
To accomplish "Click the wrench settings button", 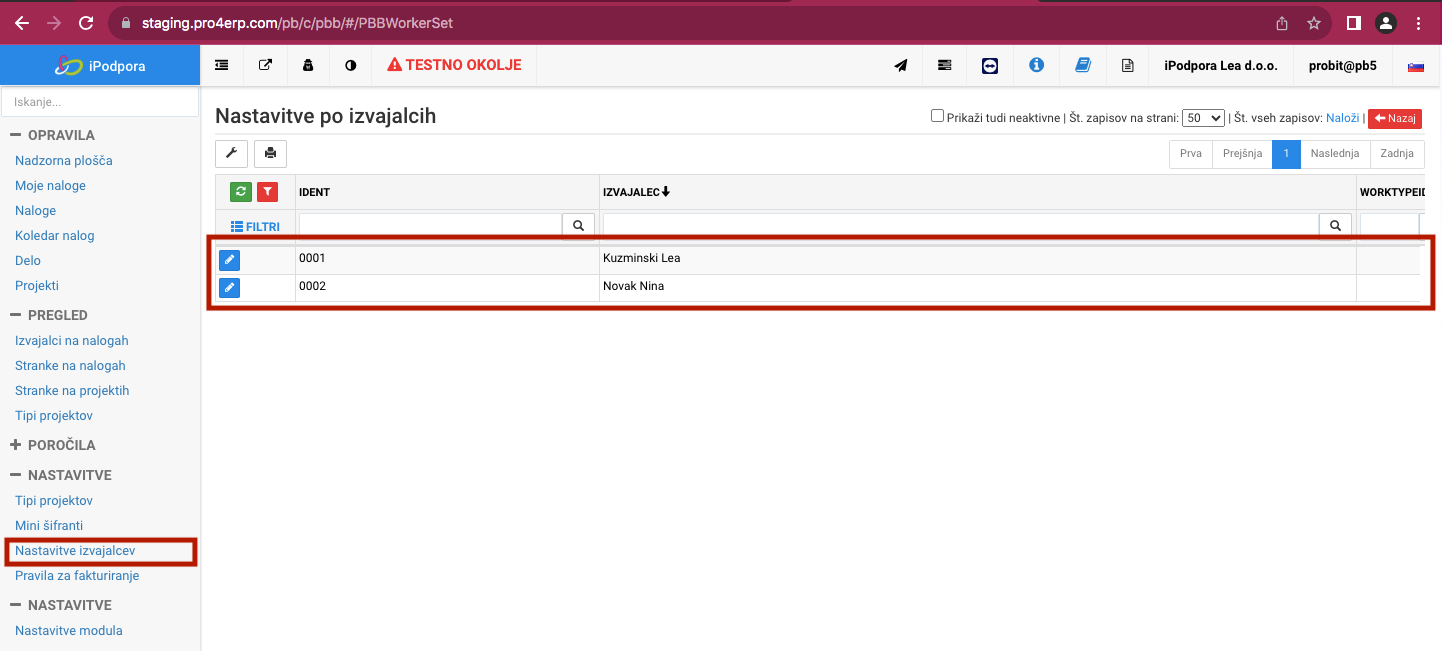I will pos(231,153).
